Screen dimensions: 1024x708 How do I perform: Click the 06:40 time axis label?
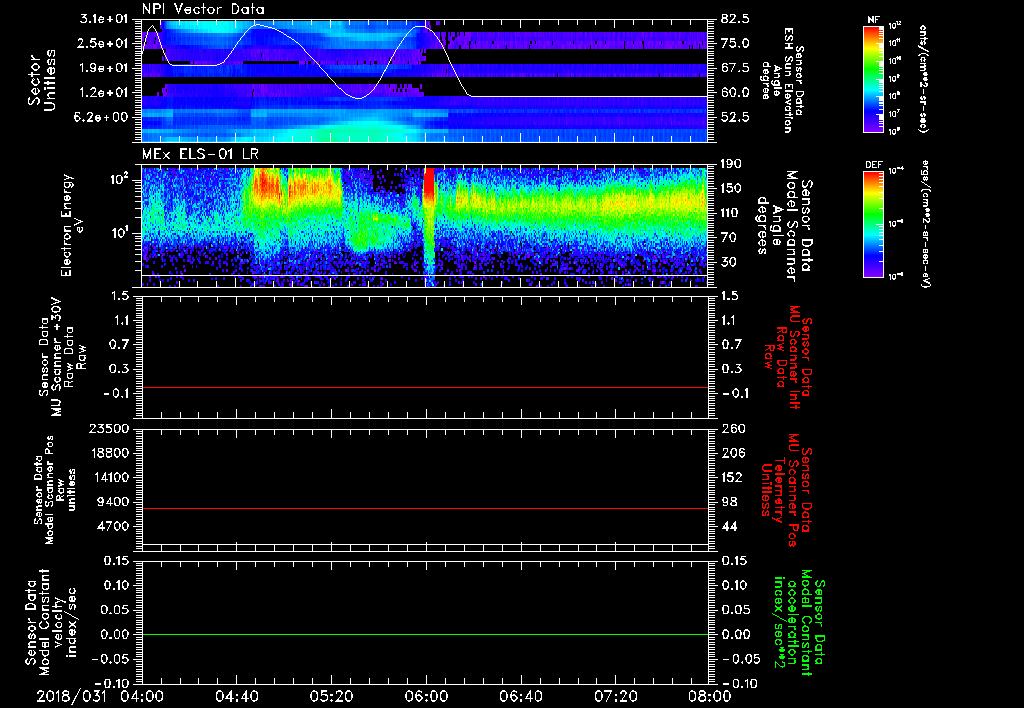click(520, 696)
